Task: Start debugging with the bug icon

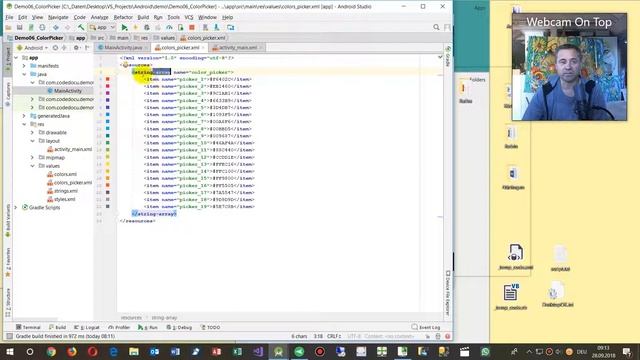Action: pyautogui.click(x=147, y=27)
